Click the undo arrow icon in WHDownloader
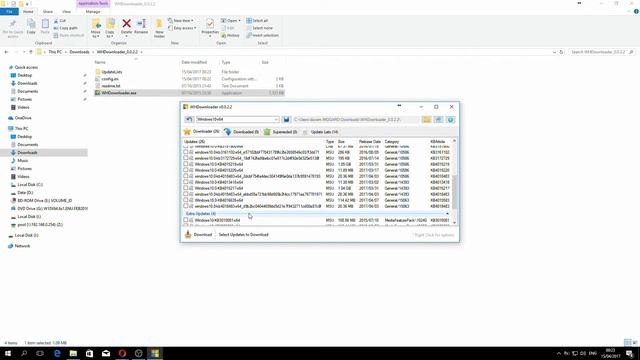This screenshot has width=640, height=360. pos(189,120)
